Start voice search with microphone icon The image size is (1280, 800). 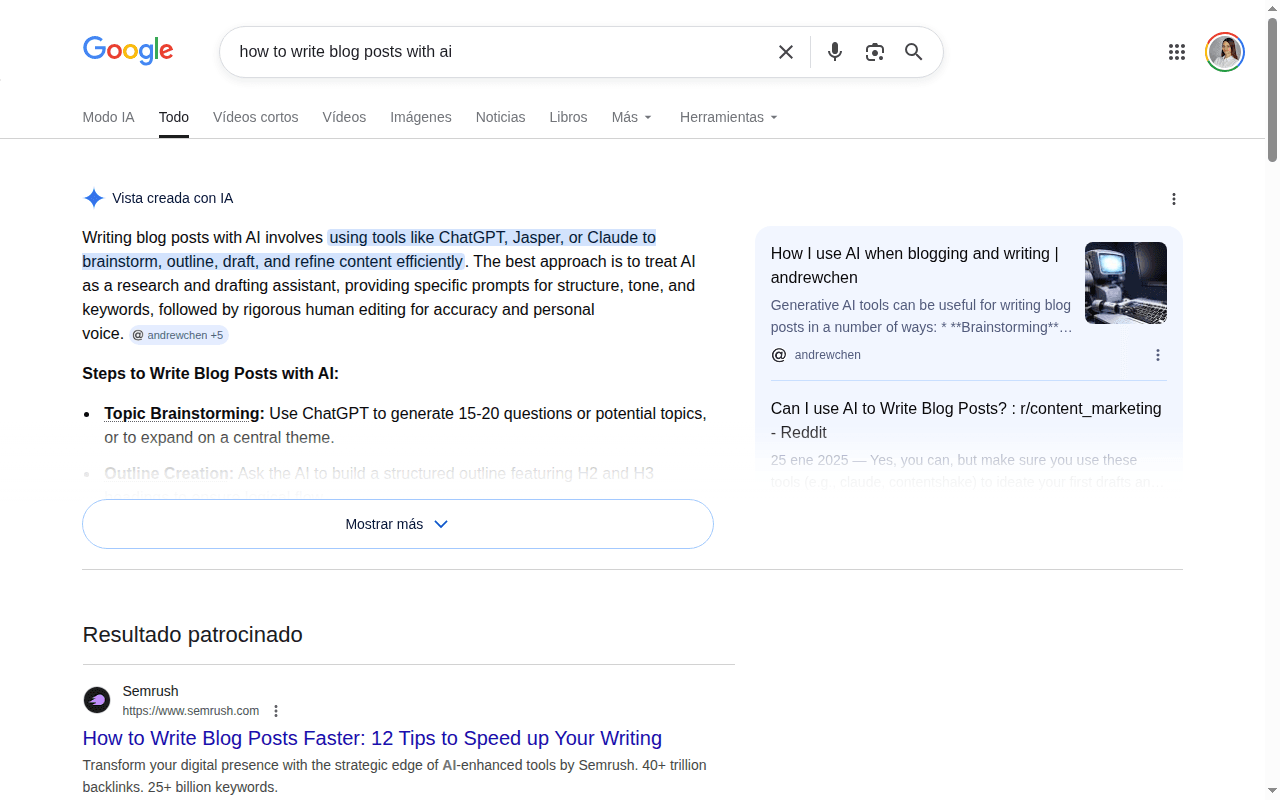click(x=835, y=52)
